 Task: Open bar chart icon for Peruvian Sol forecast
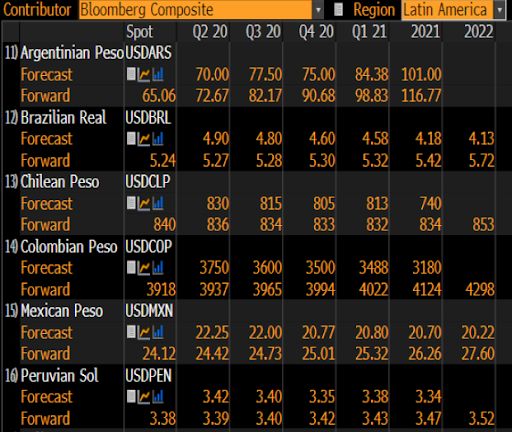coord(158,397)
